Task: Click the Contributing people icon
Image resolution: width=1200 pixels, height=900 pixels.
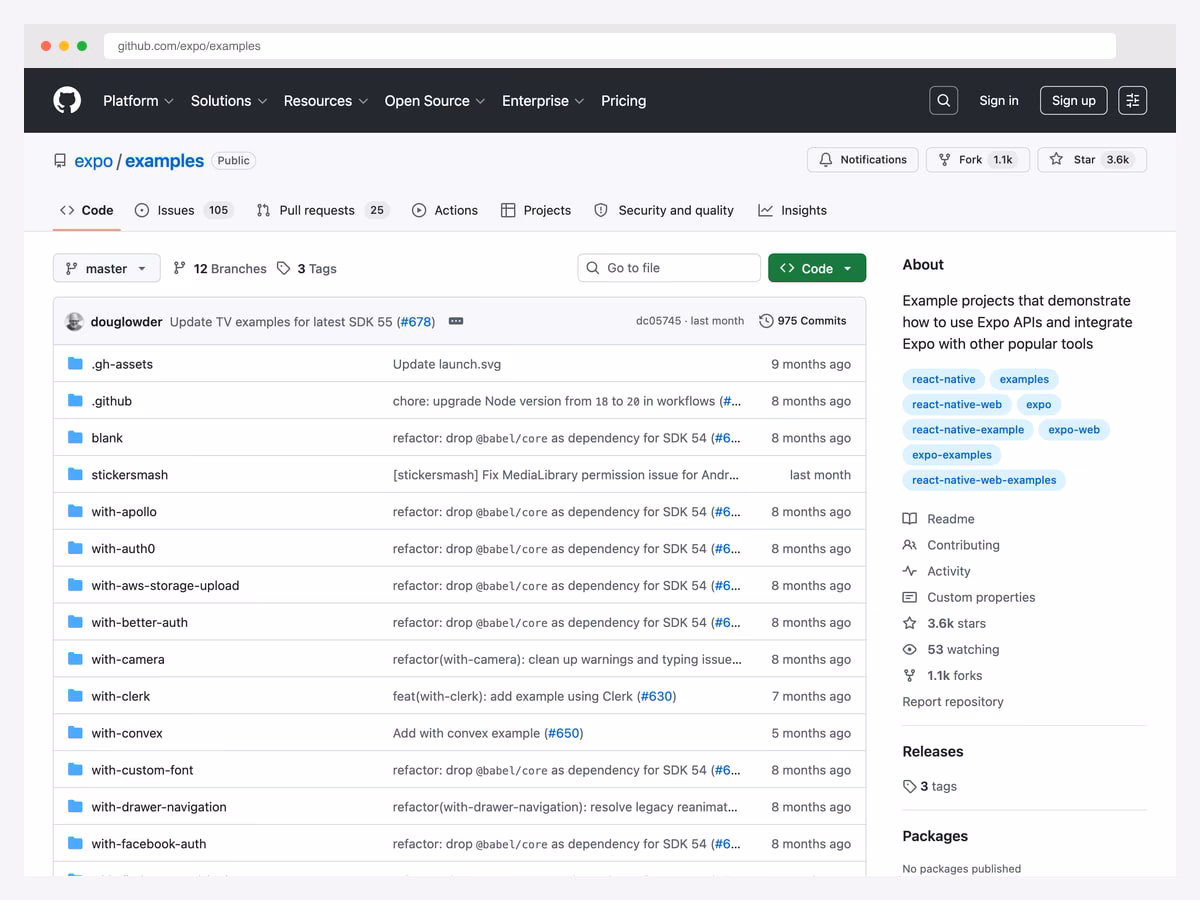Action: 909,545
